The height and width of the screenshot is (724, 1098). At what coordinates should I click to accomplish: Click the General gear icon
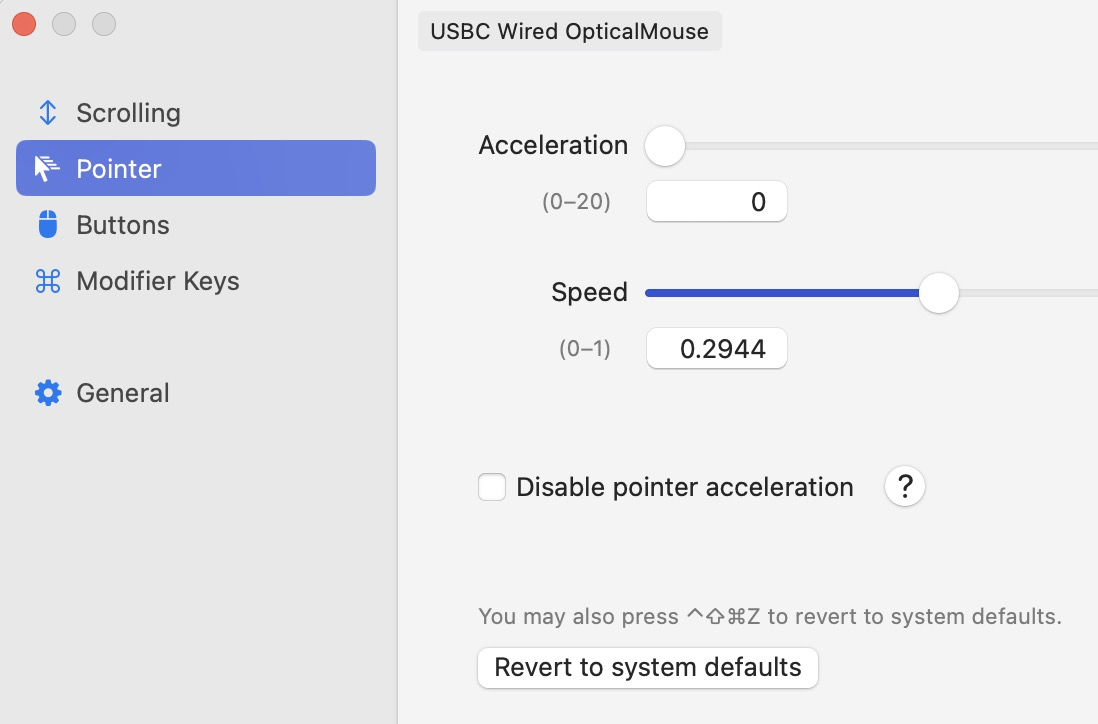coord(47,393)
